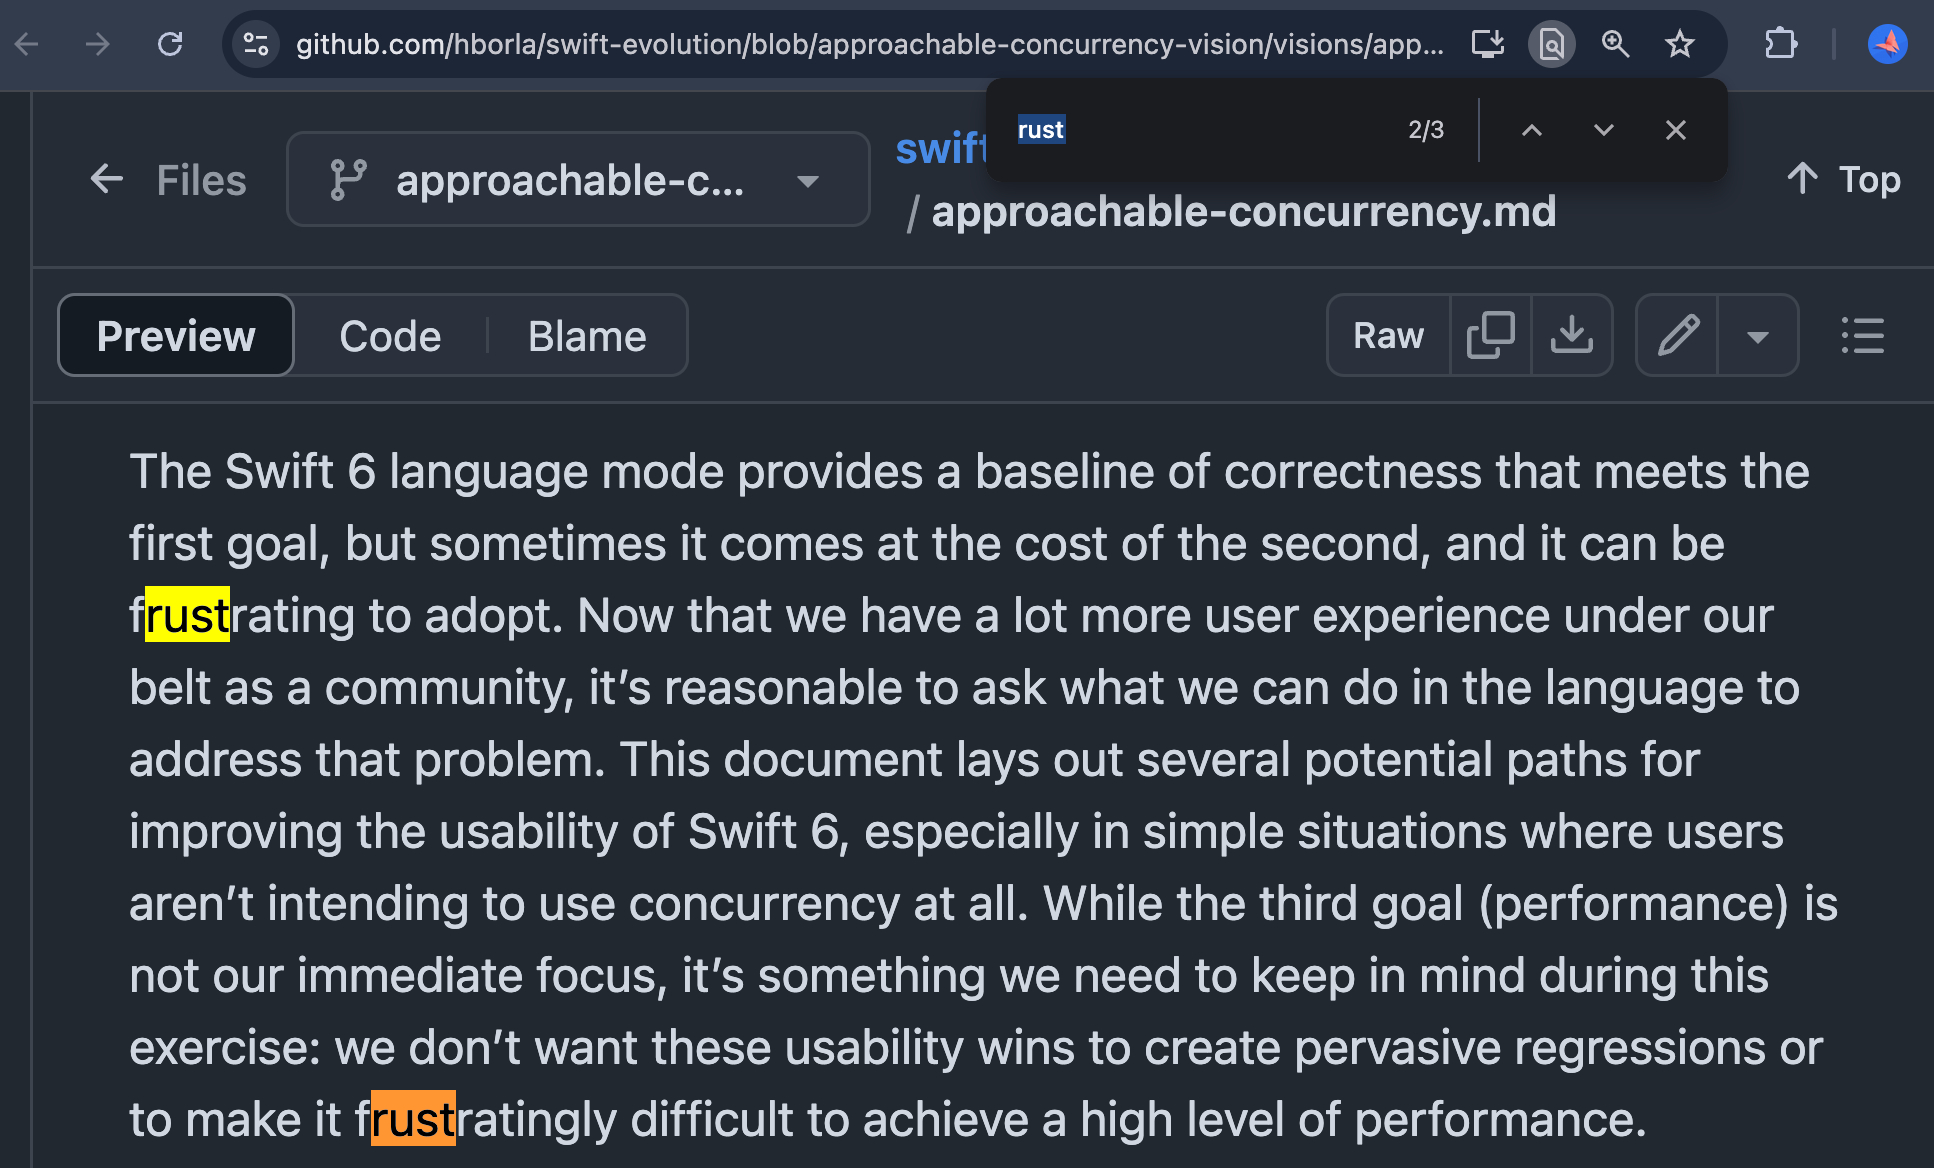Click the find-in-page search field
Viewport: 1934px width, 1168px height.
coord(1200,130)
